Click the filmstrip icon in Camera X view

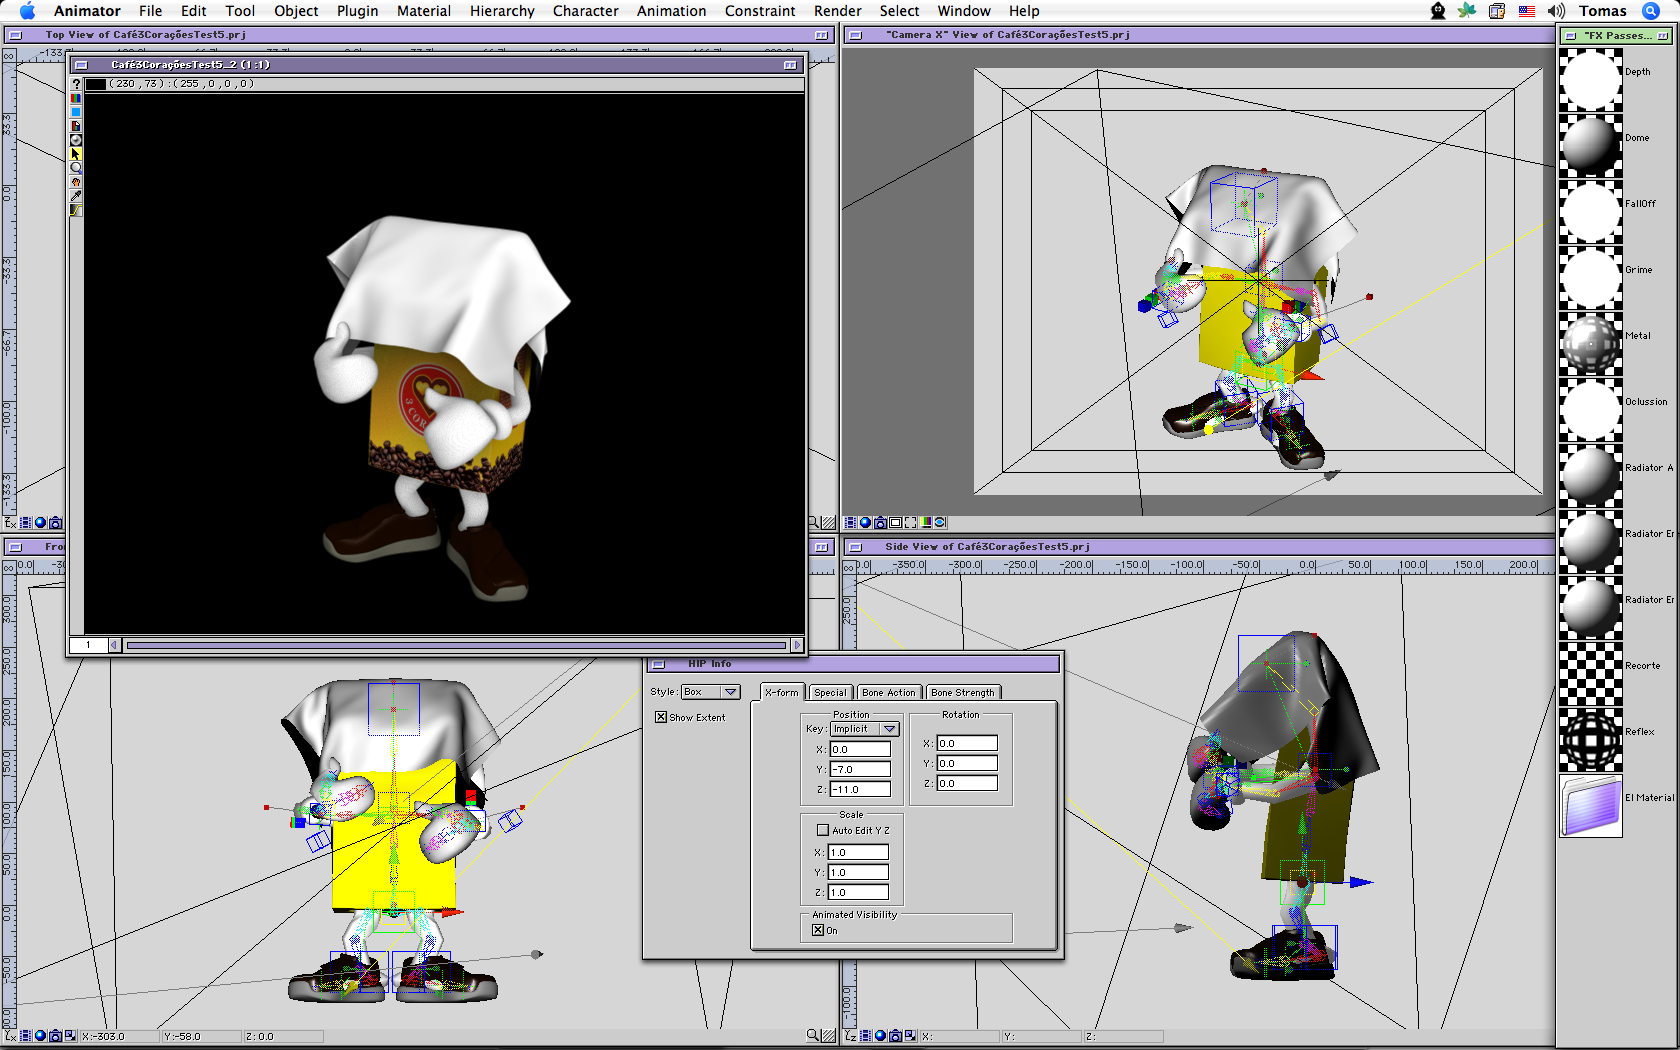point(850,523)
